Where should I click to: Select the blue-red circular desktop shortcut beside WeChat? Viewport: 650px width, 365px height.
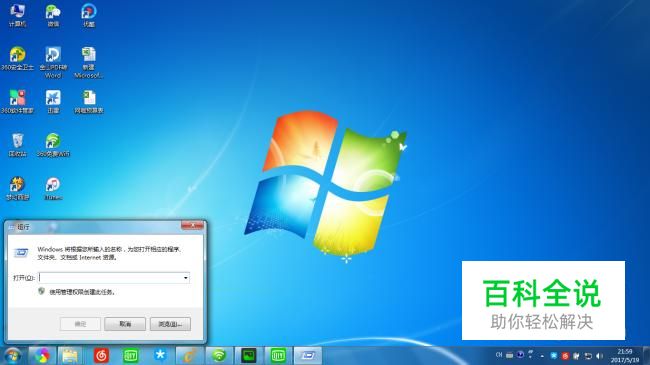tap(89, 16)
